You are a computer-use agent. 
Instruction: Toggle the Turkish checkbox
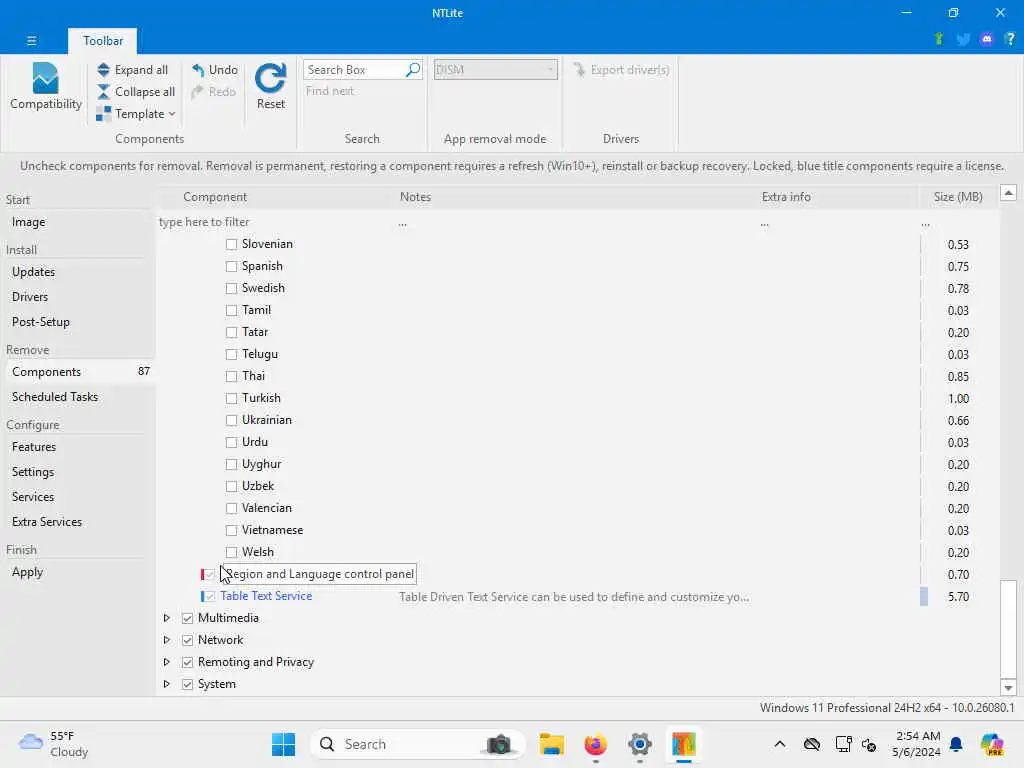pos(231,398)
